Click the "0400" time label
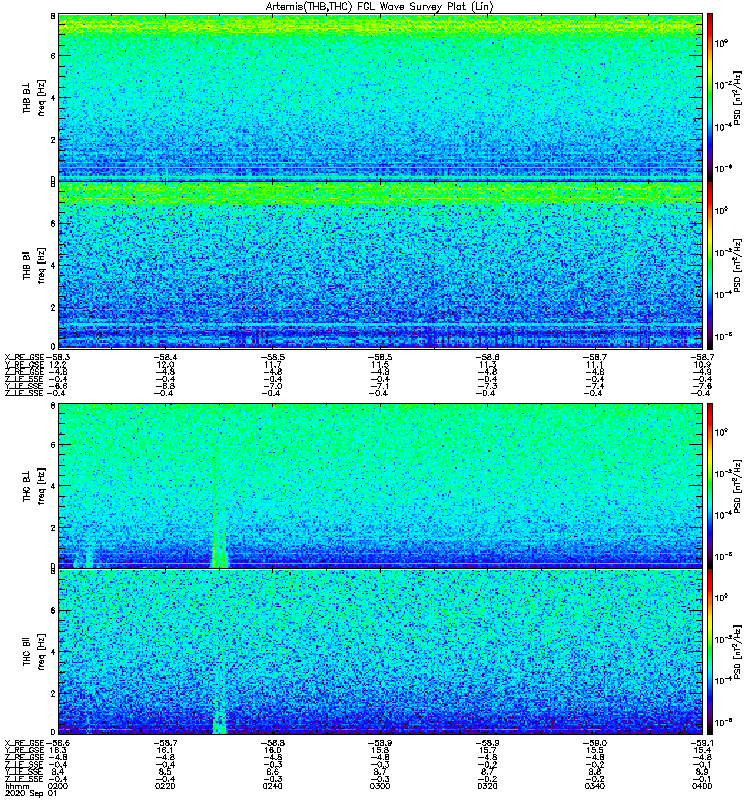This screenshot has height=800, width=750. (x=702, y=786)
